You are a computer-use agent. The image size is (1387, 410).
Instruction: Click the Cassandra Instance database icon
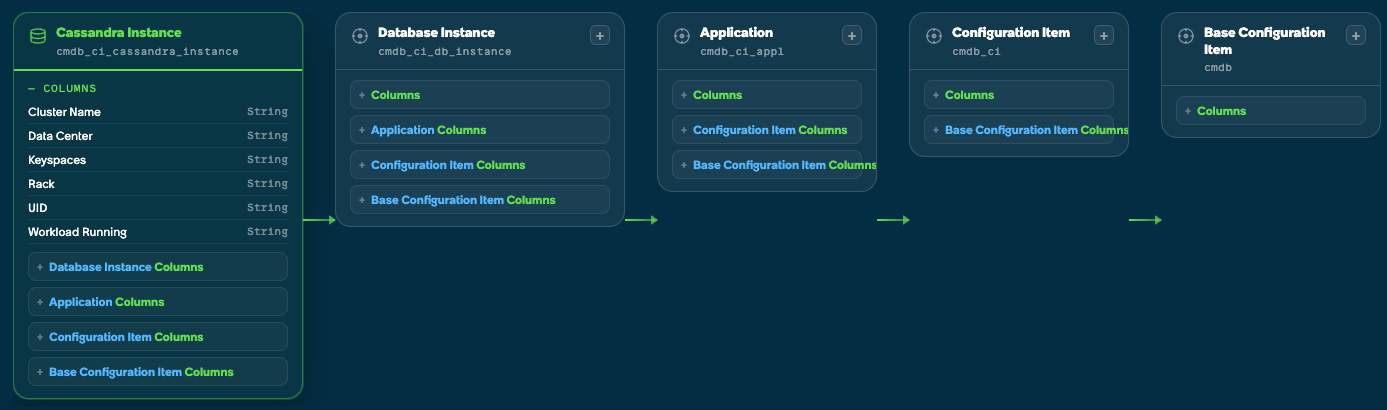38,36
